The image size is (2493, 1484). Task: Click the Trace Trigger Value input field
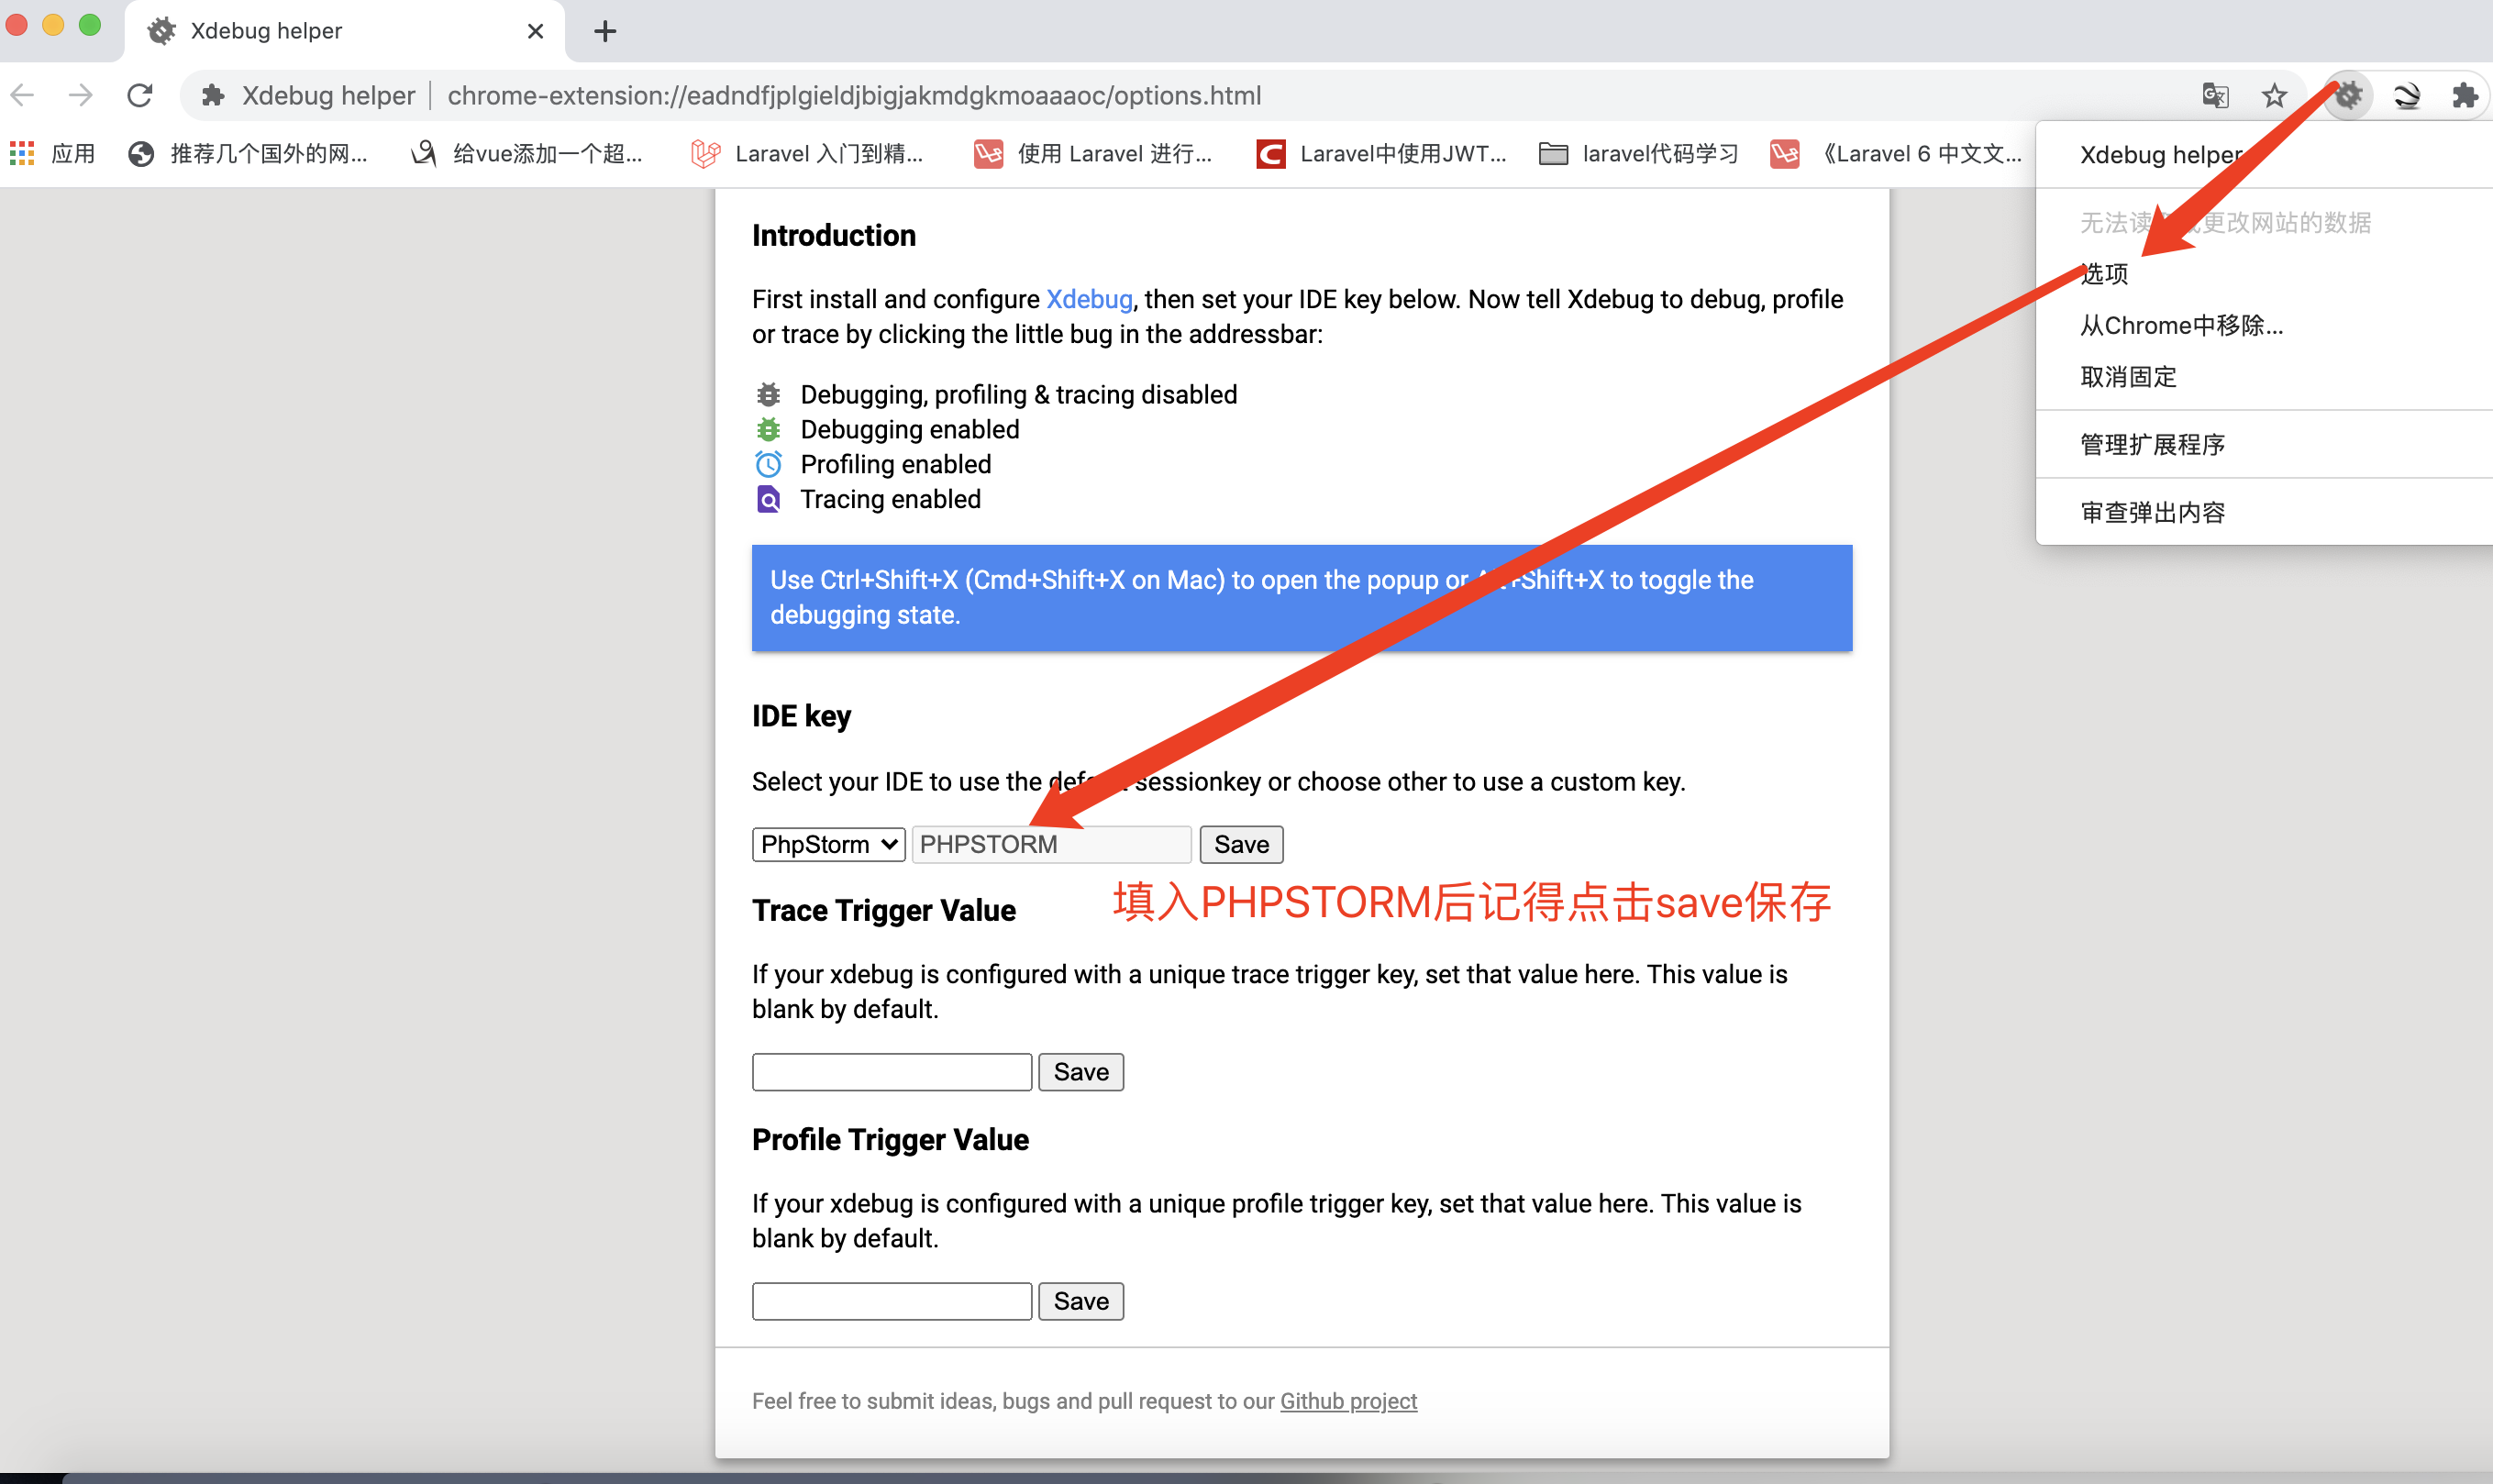[891, 1072]
